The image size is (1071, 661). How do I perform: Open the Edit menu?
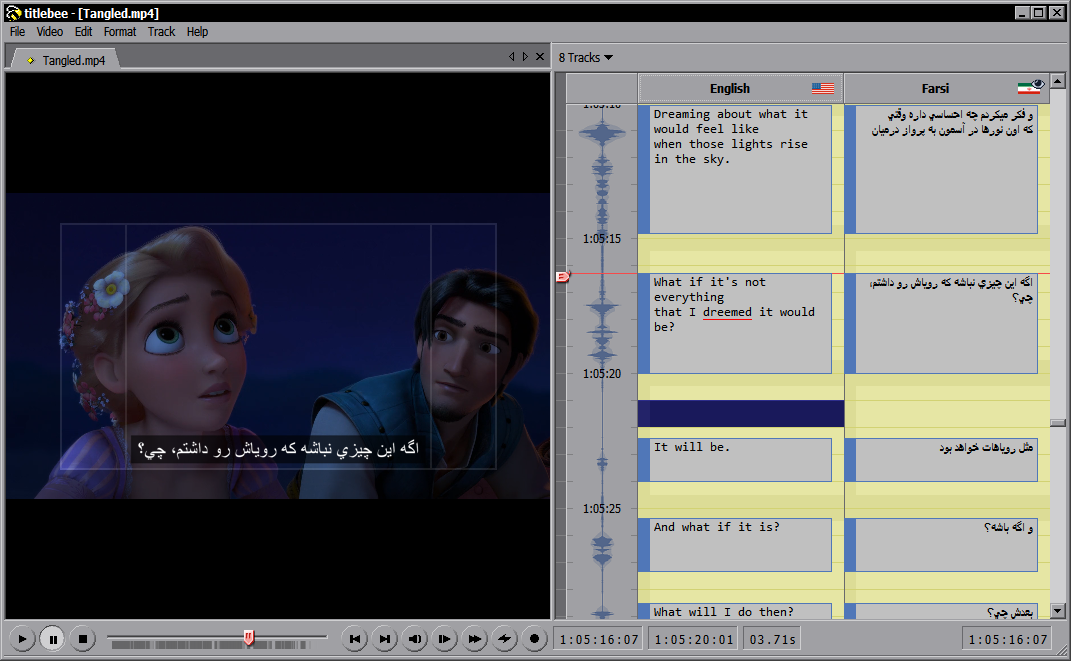[x=83, y=31]
